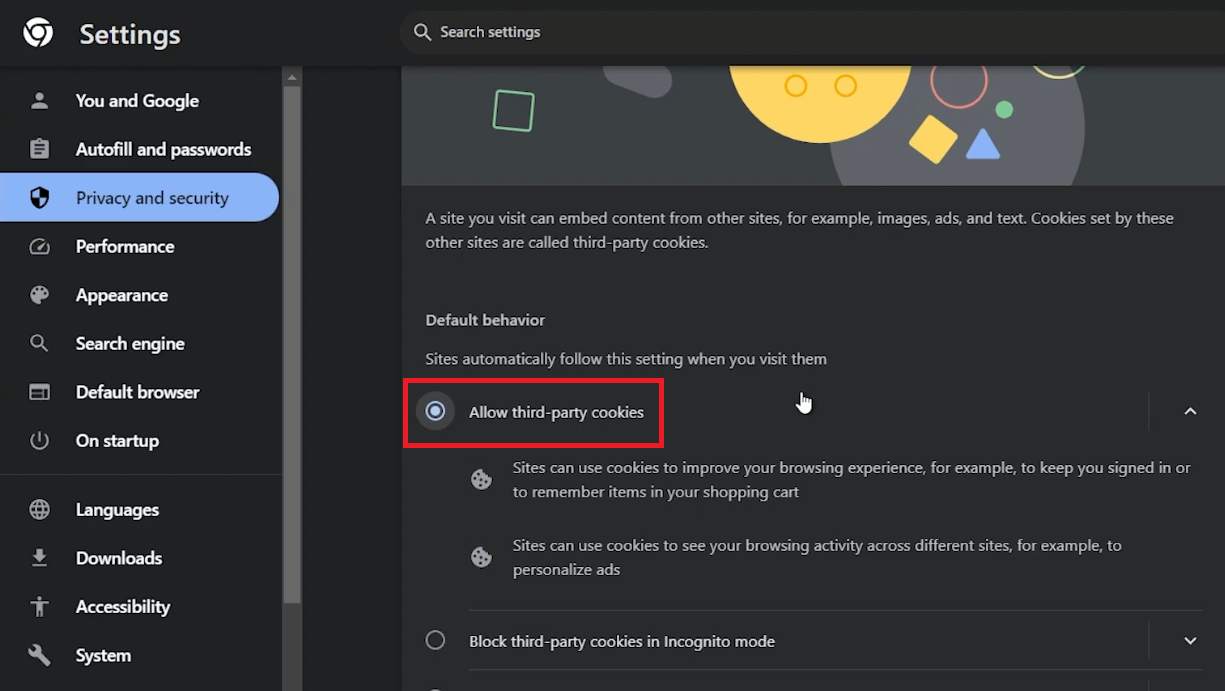Select the System wrench icon
Screen dimensions: 1225x691
coord(39,655)
